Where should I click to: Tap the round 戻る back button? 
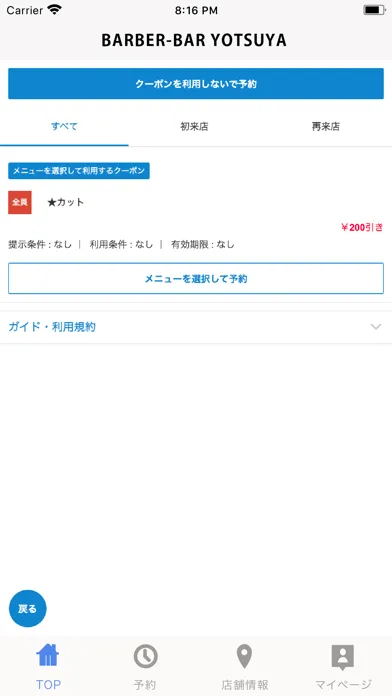[x=28, y=609]
